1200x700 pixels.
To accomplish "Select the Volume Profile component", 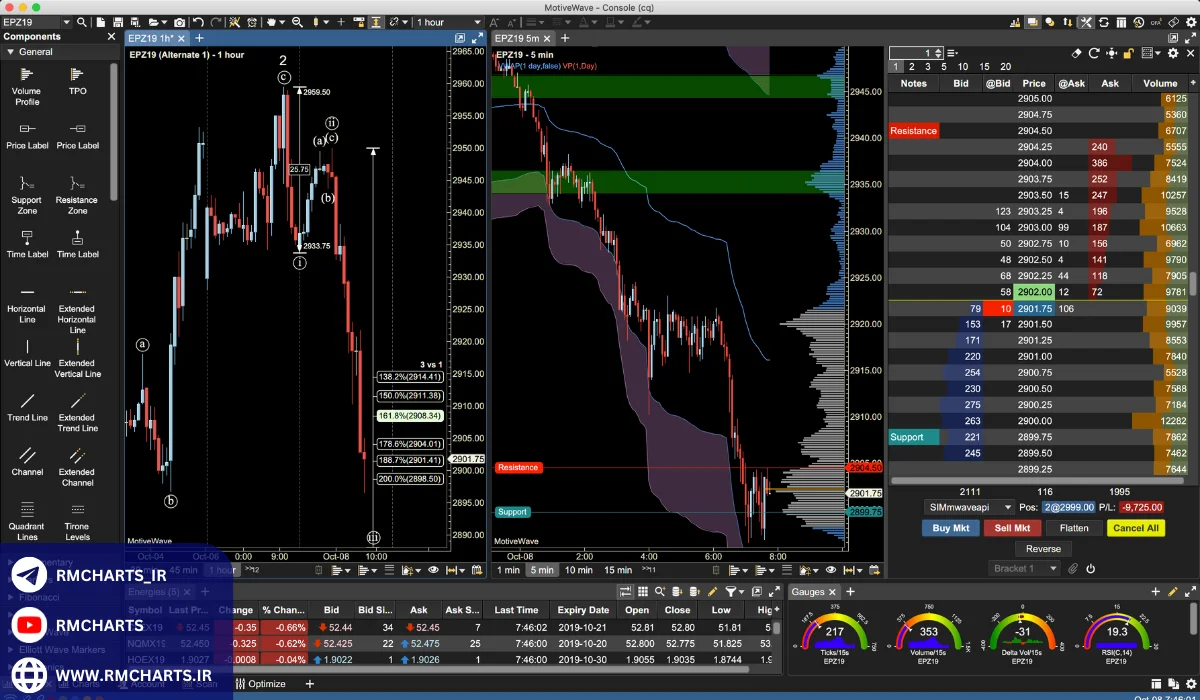I will click(27, 85).
